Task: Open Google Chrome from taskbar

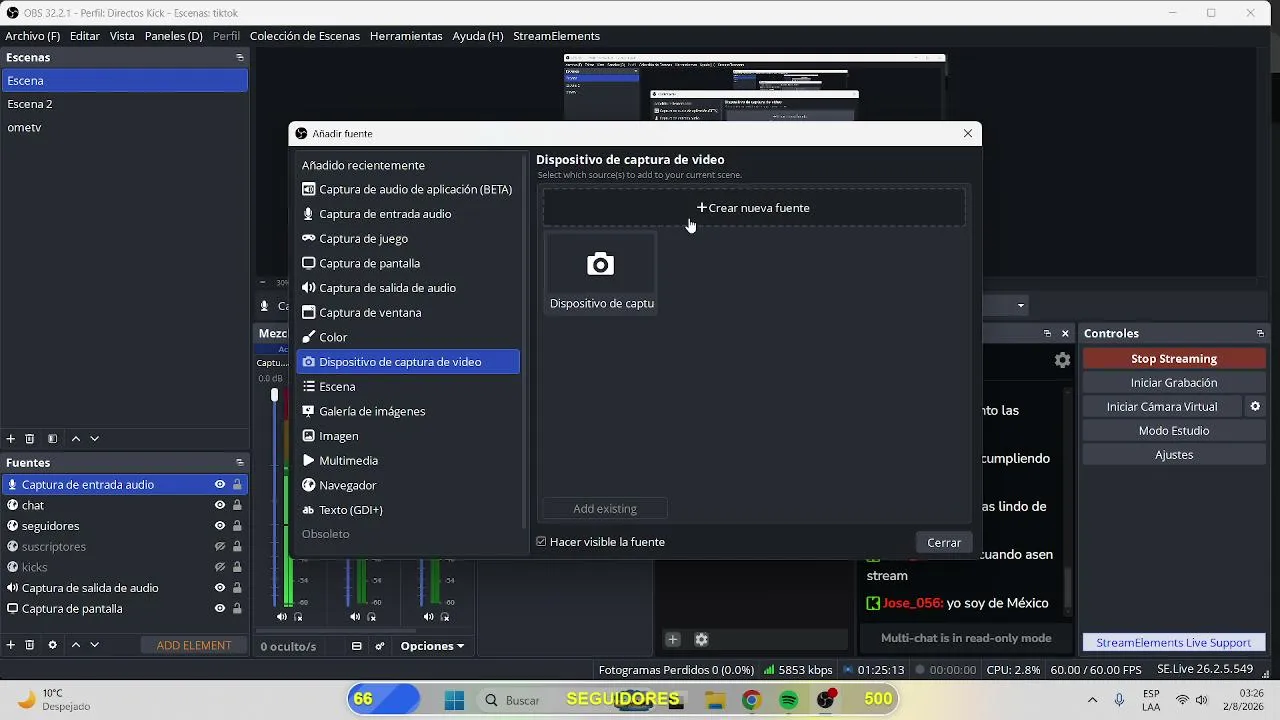Action: click(751, 700)
